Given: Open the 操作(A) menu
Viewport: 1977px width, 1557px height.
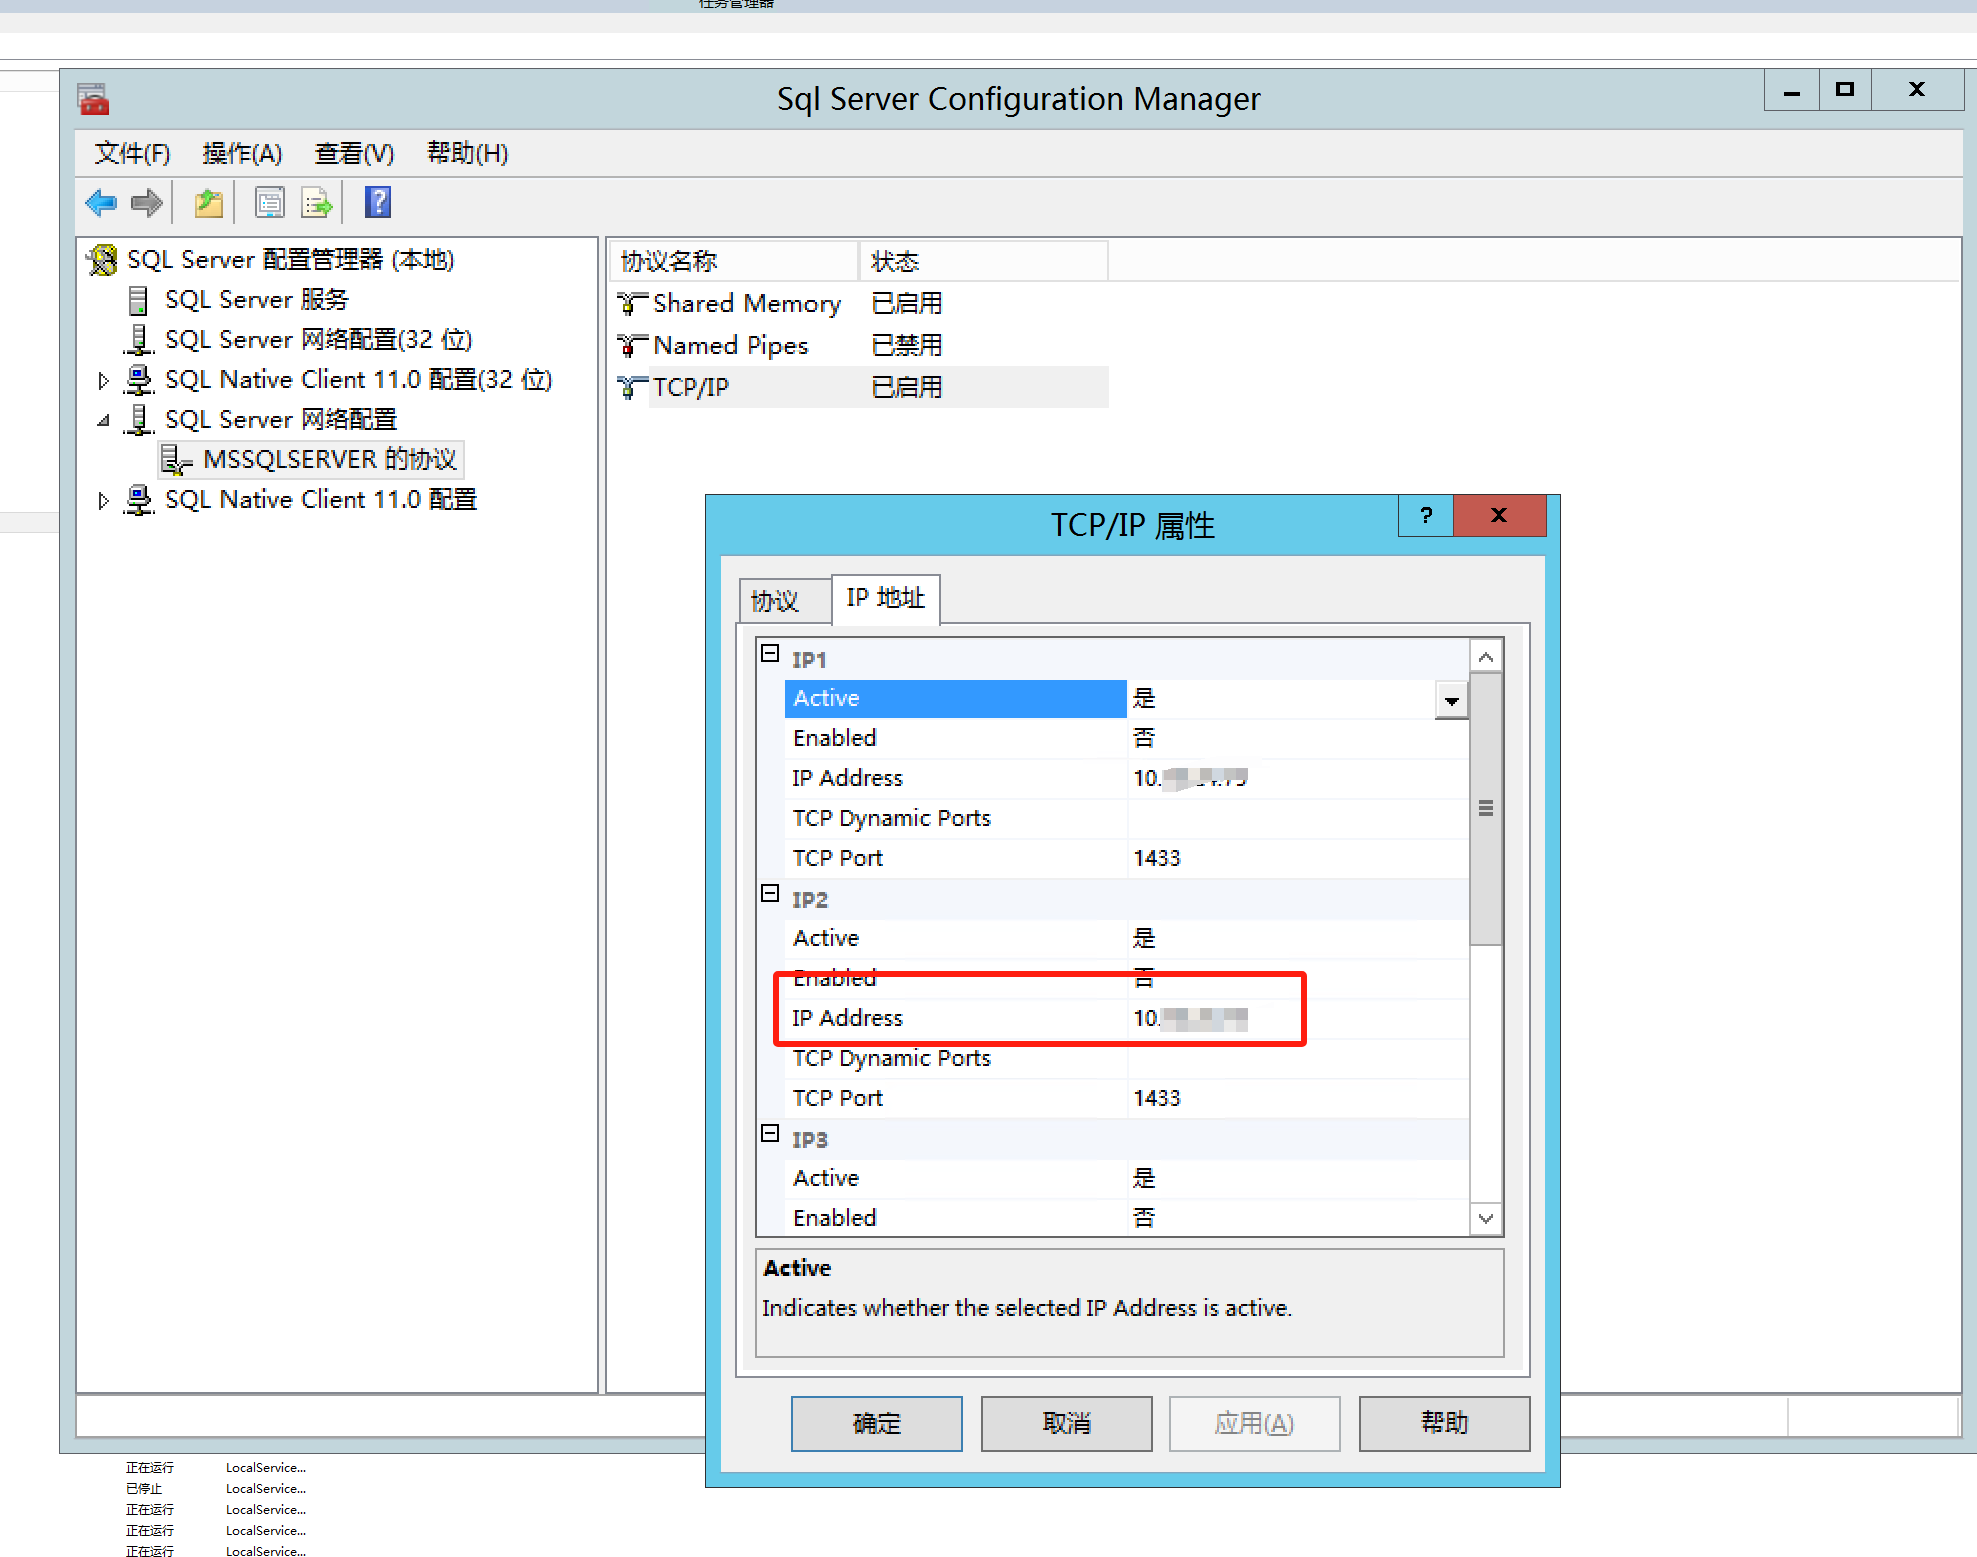Looking at the screenshot, I should [x=242, y=154].
